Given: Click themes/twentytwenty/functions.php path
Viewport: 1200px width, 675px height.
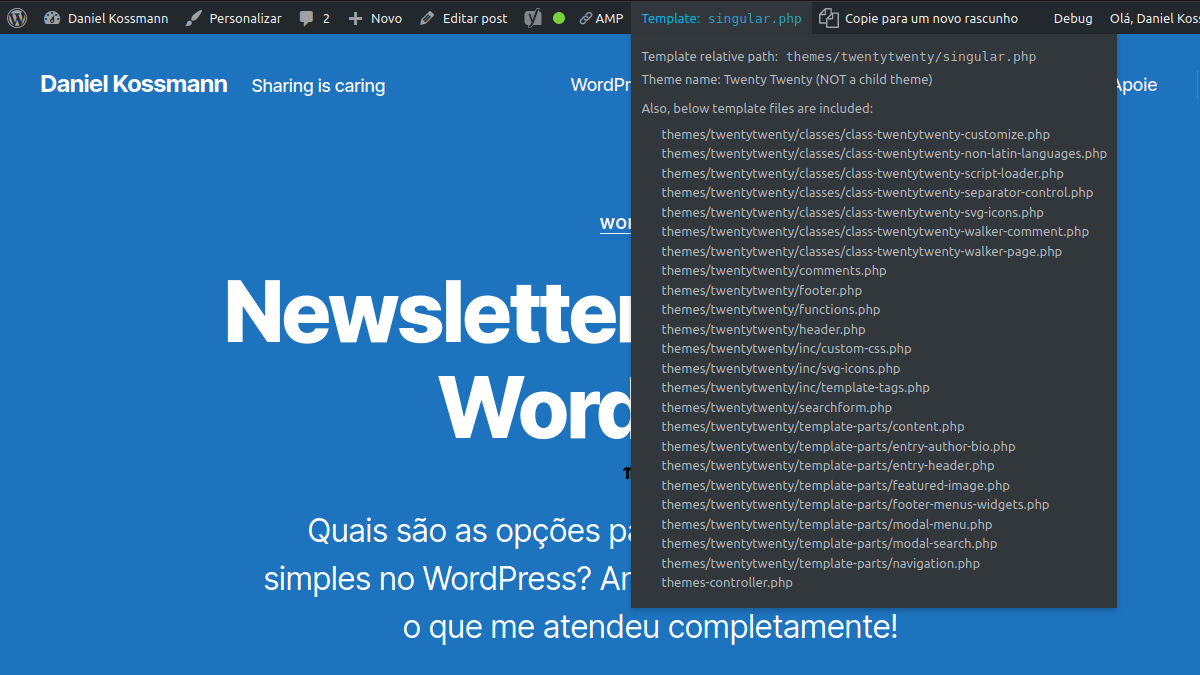Looking at the screenshot, I should click(x=770, y=310).
